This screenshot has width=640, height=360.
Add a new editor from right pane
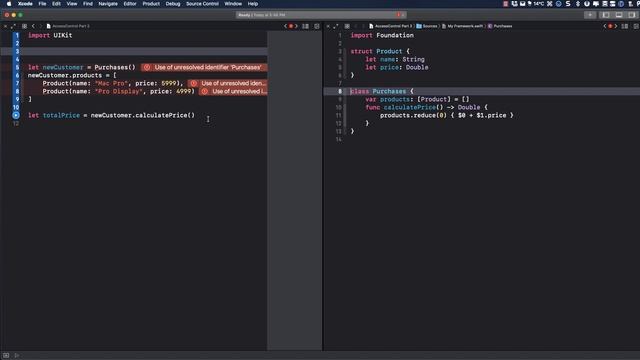click(x=636, y=26)
